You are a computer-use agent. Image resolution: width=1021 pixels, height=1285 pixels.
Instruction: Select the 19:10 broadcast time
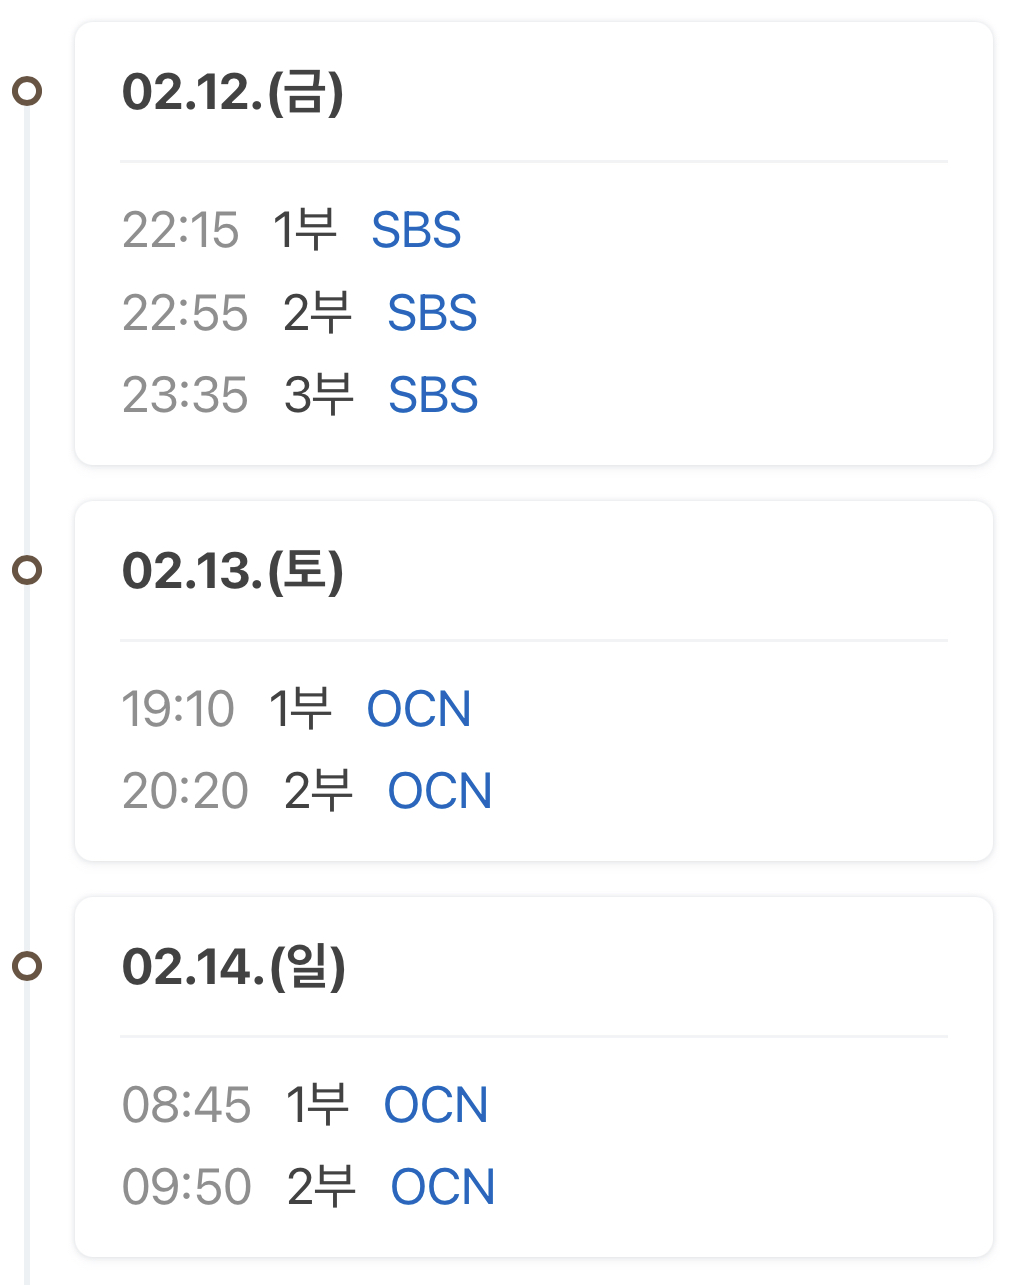tap(178, 710)
